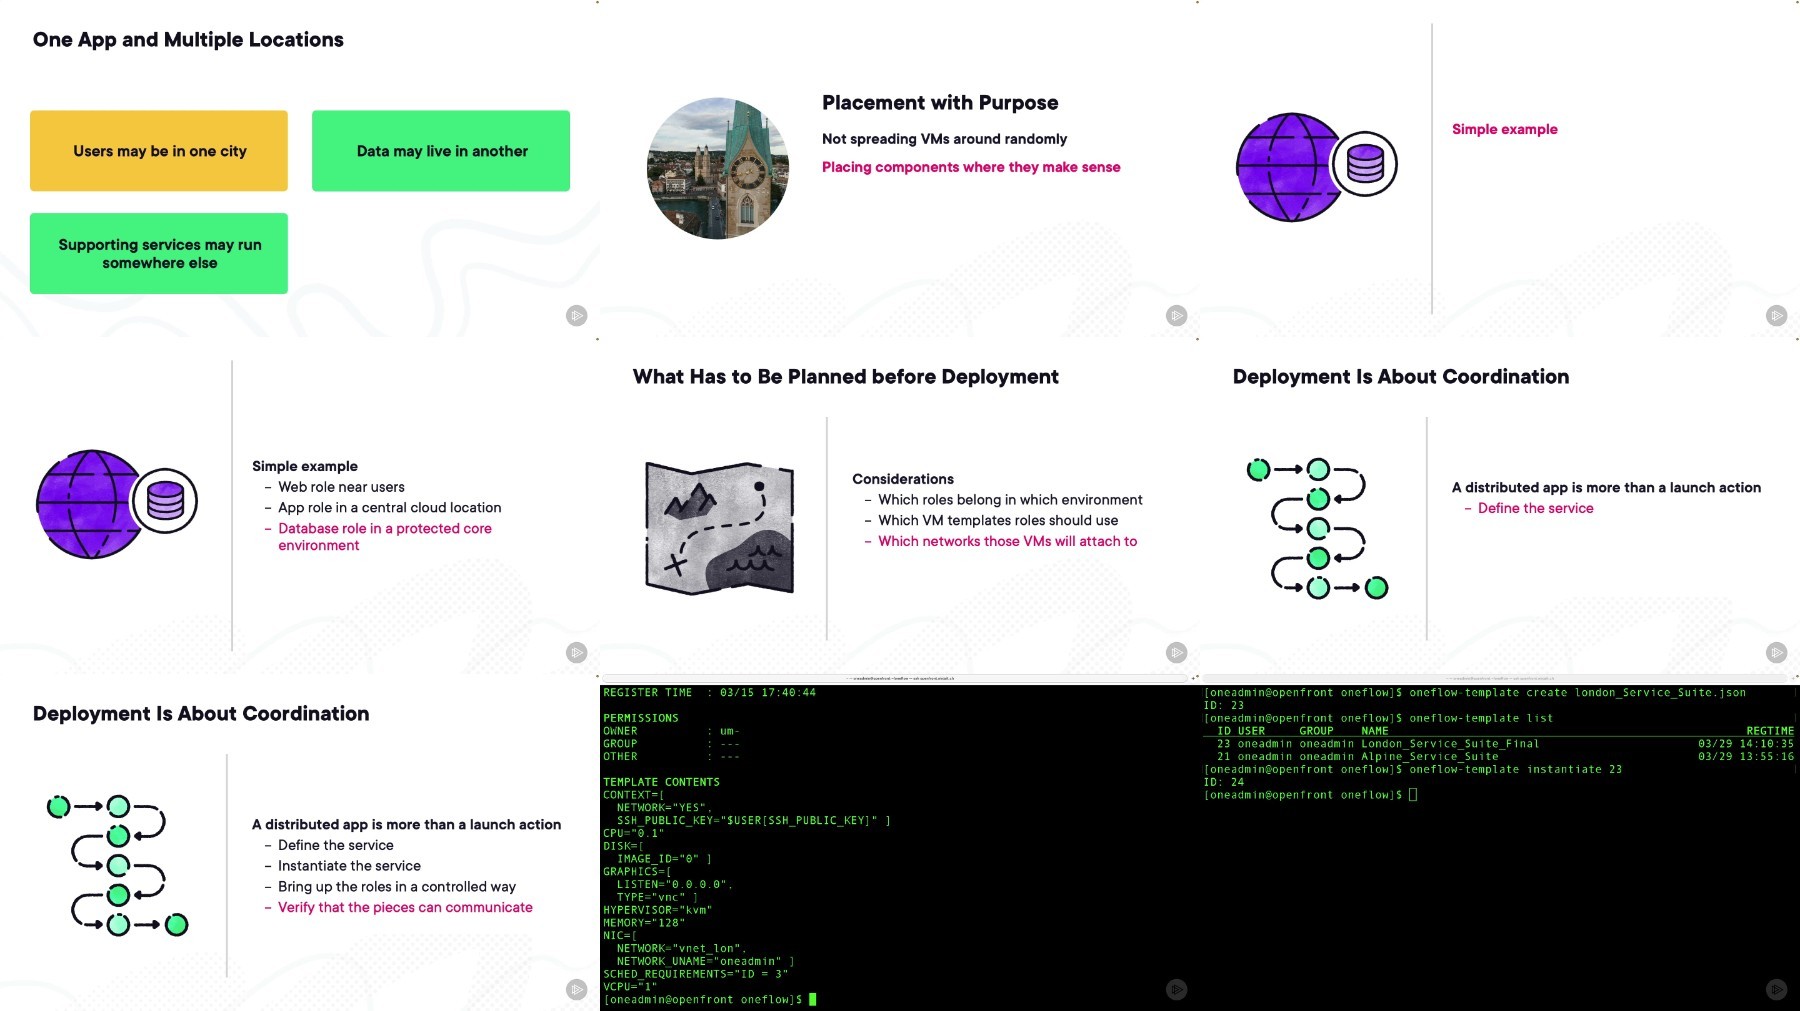
Task: Click Which networks those VMs will attach to bullet
Action: click(1001, 541)
